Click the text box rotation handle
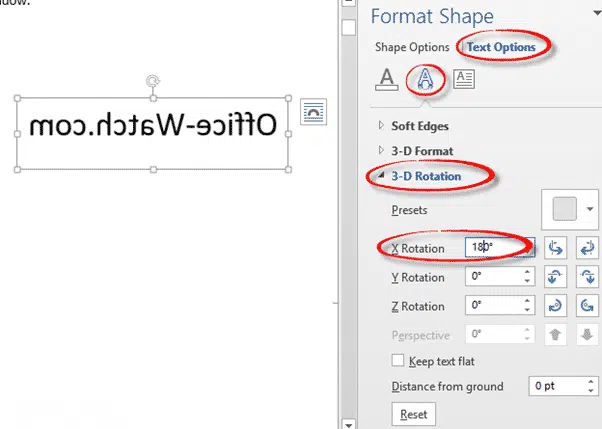602x429 pixels. 153,81
